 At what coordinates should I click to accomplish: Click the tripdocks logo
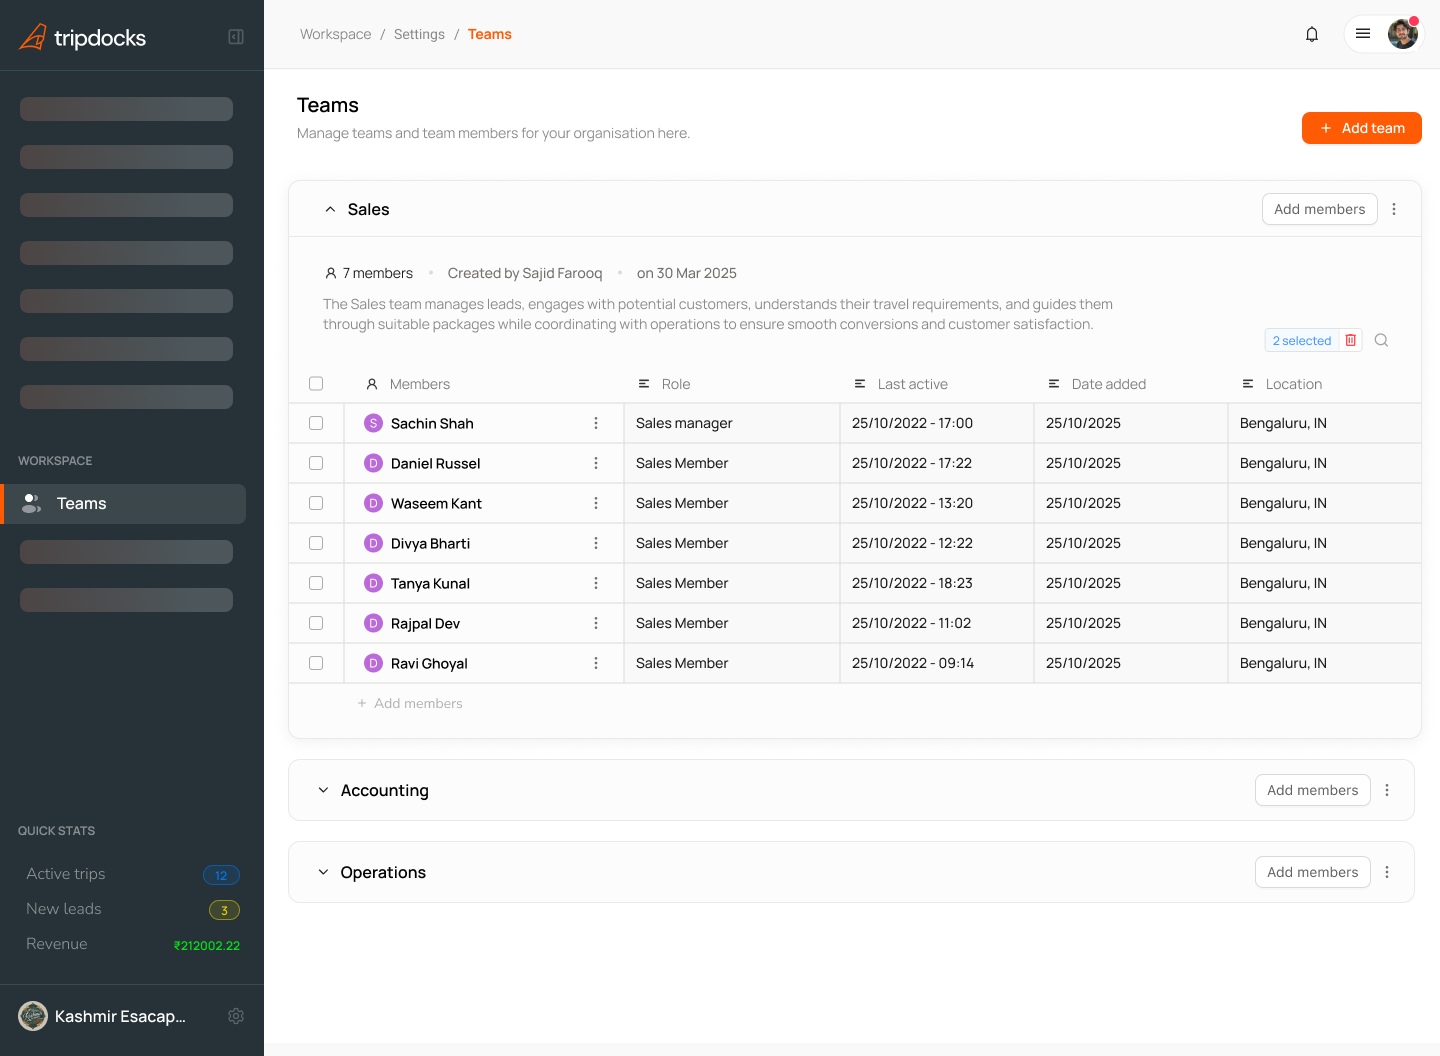[82, 36]
